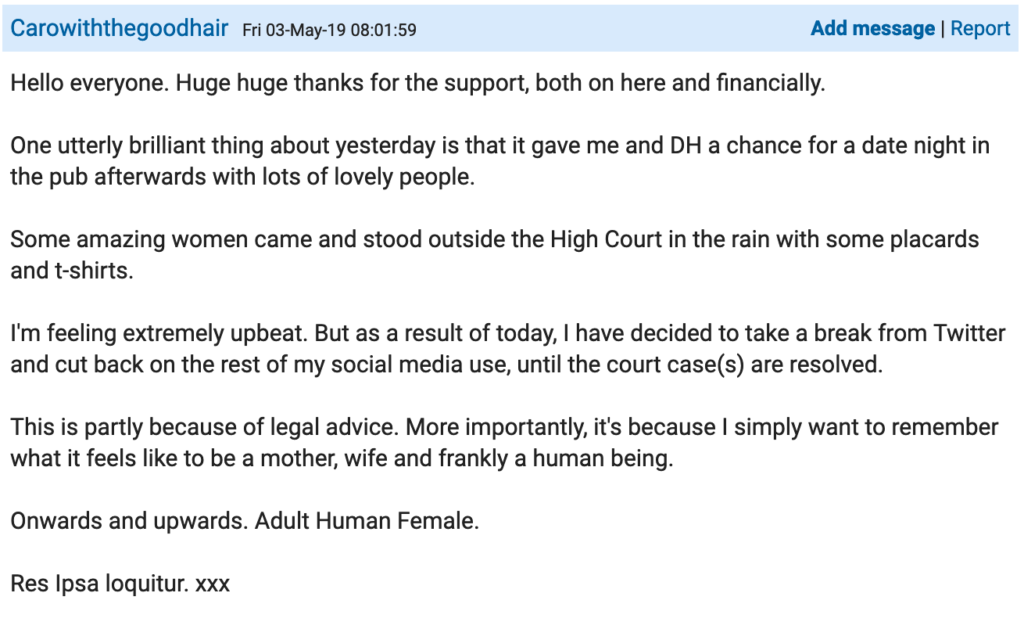The height and width of the screenshot is (618, 1024).
Task: Click the closing line Res Ipsa loquitur. xxx
Action: pyautogui.click(x=120, y=583)
